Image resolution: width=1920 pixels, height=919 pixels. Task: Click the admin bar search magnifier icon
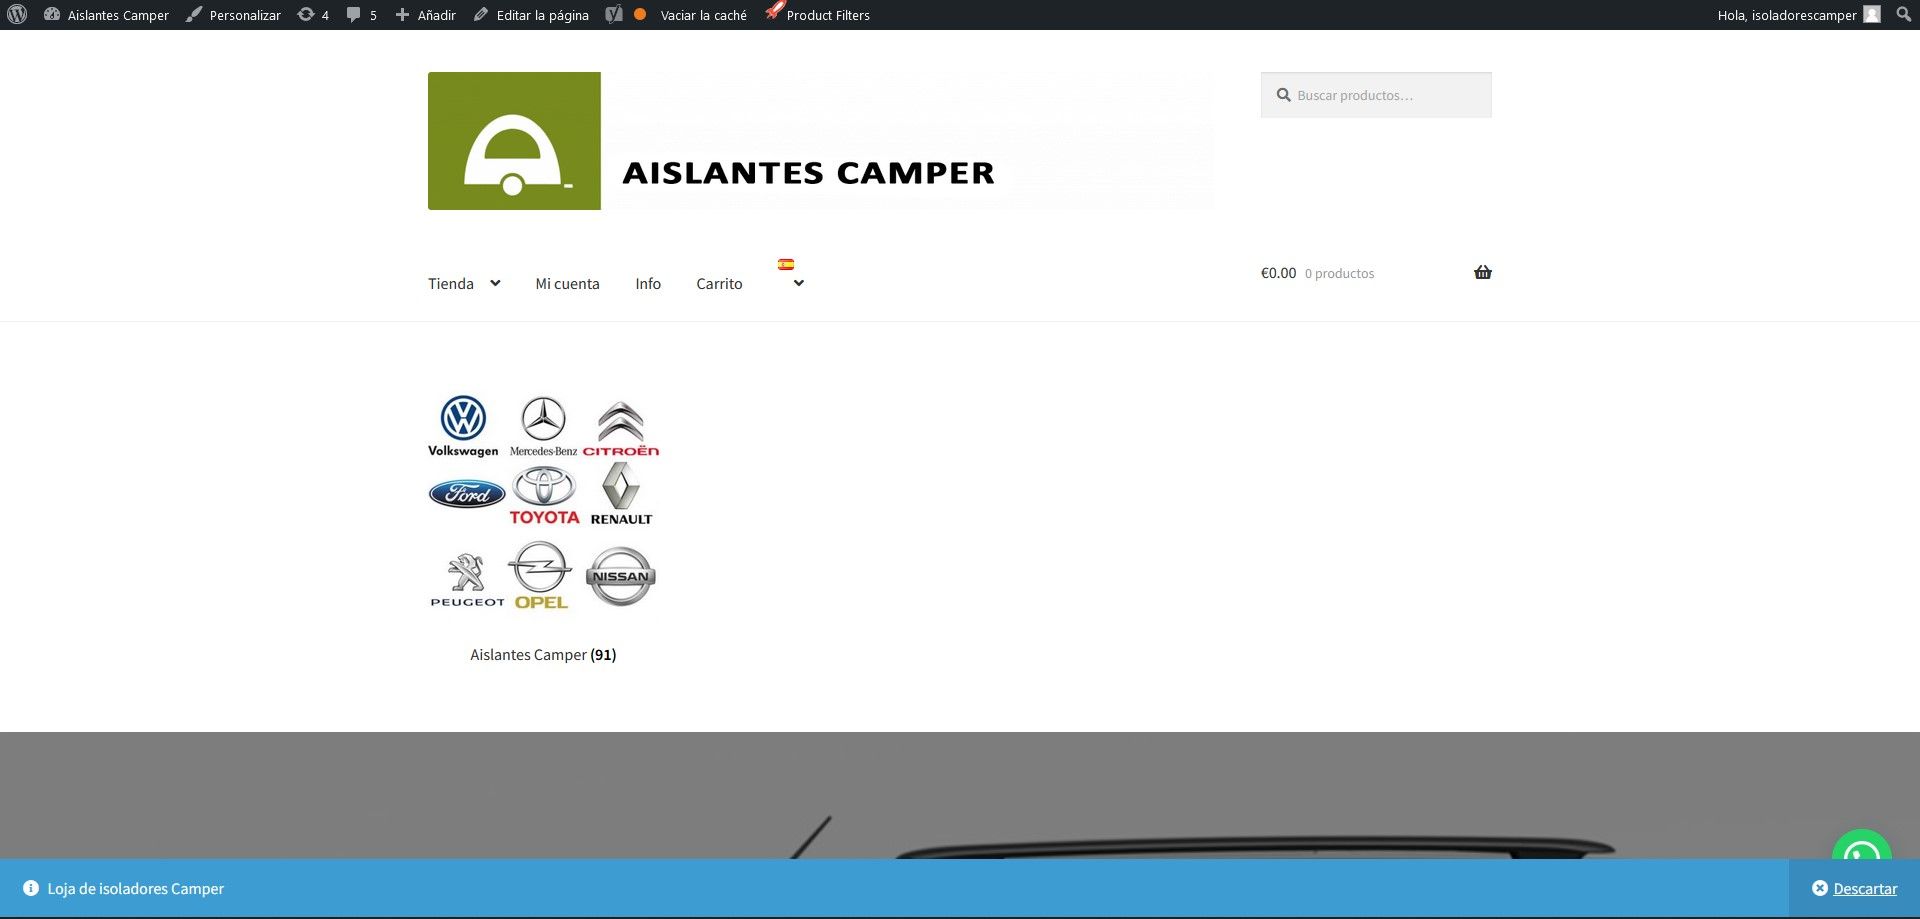coord(1903,15)
